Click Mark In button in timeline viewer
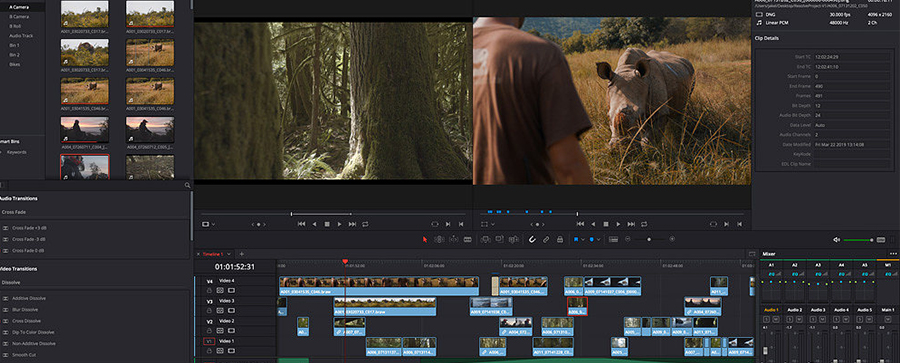The image size is (900, 363). (x=727, y=224)
